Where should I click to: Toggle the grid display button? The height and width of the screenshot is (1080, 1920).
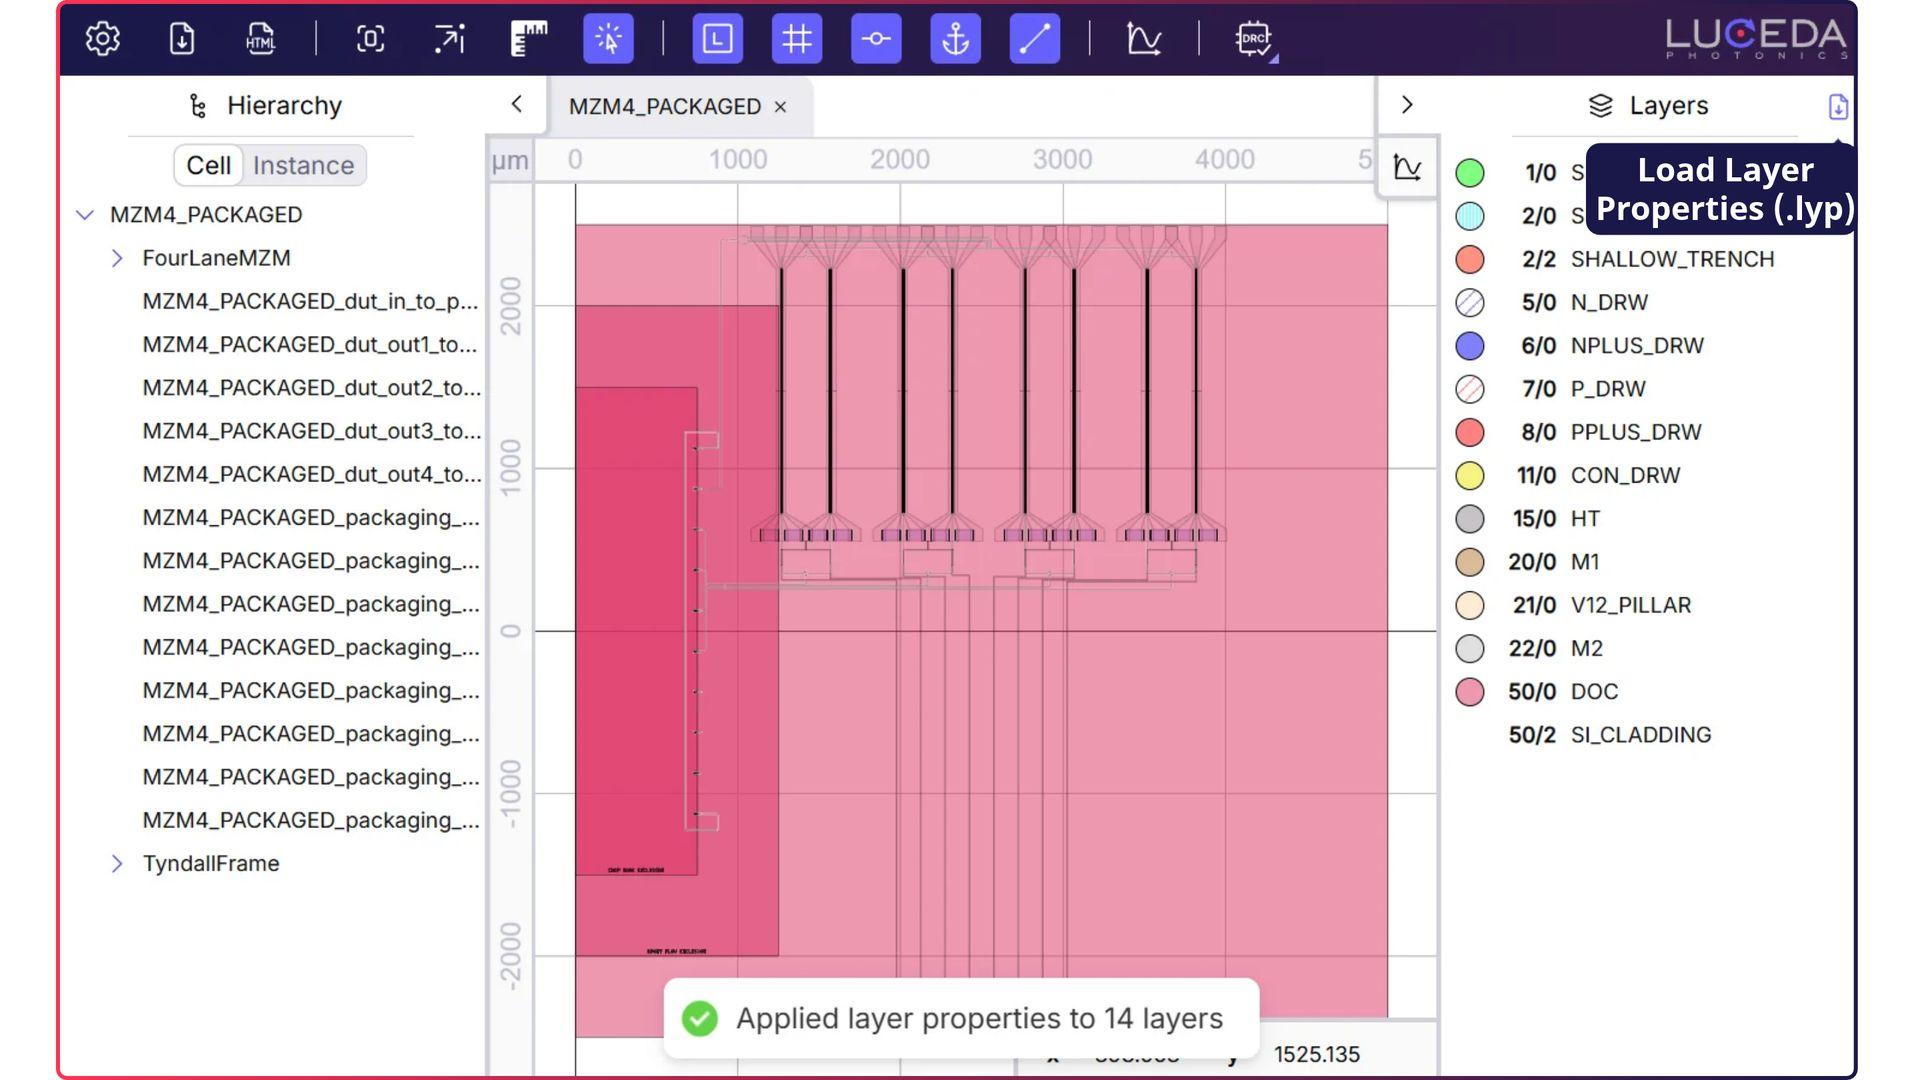(797, 39)
